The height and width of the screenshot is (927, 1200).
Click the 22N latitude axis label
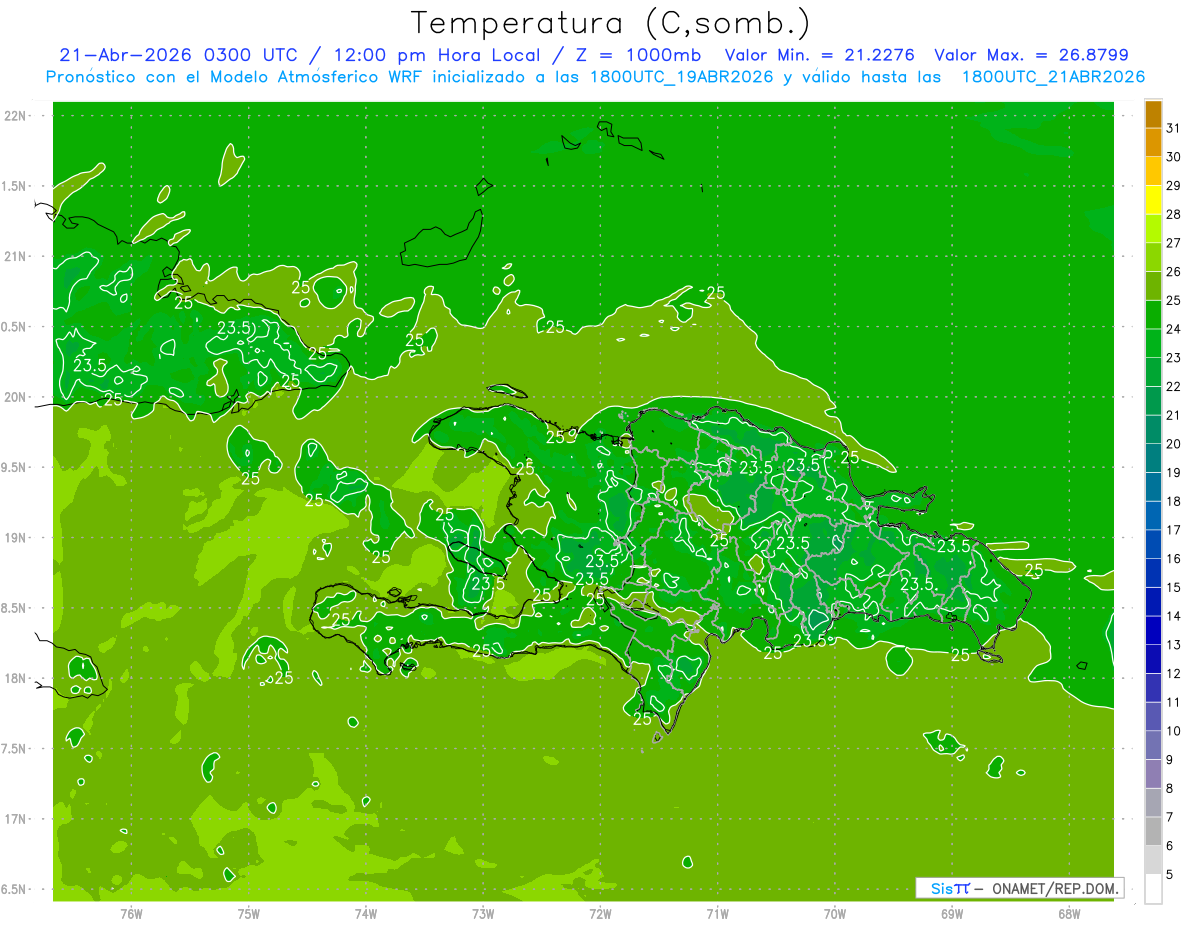[15, 115]
